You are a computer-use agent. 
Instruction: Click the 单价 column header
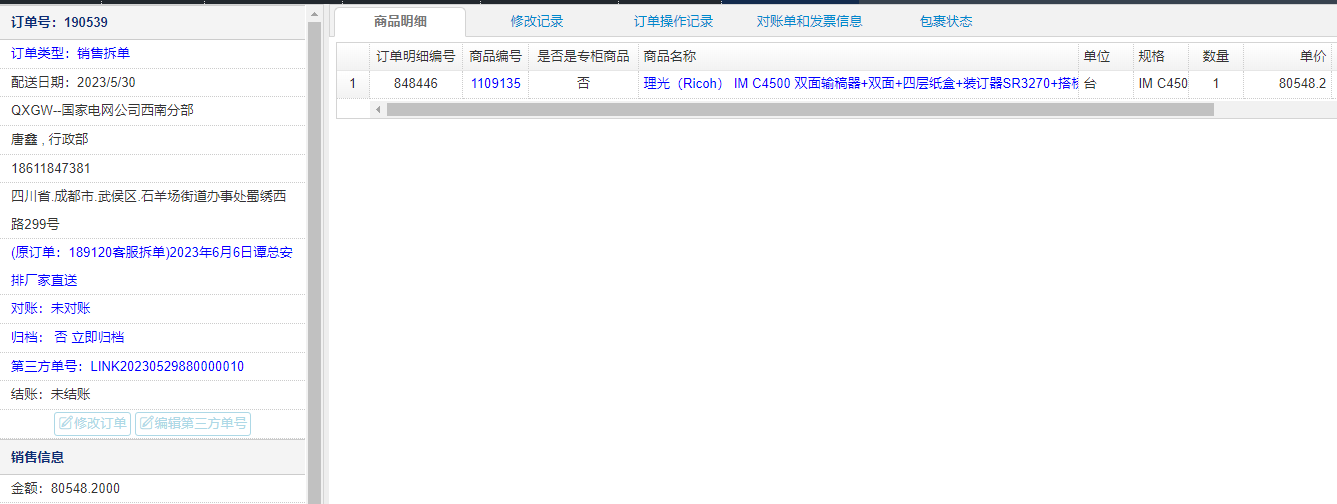point(1288,57)
